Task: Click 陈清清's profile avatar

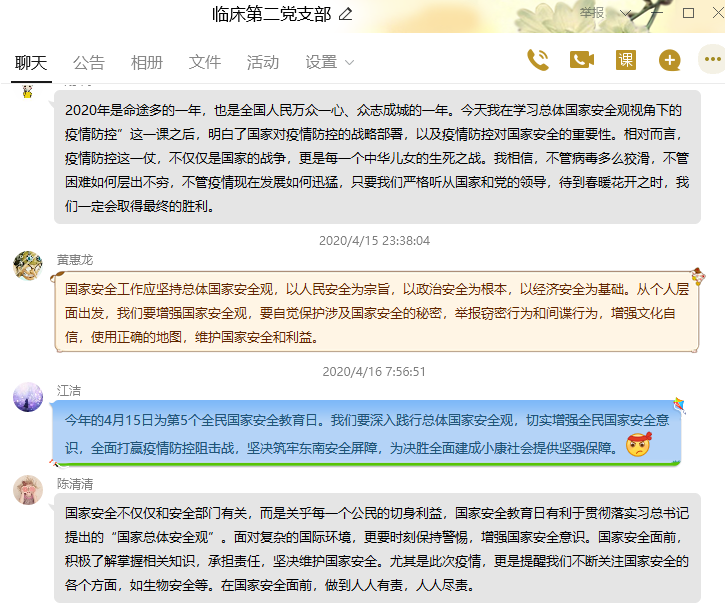Action: coord(27,490)
